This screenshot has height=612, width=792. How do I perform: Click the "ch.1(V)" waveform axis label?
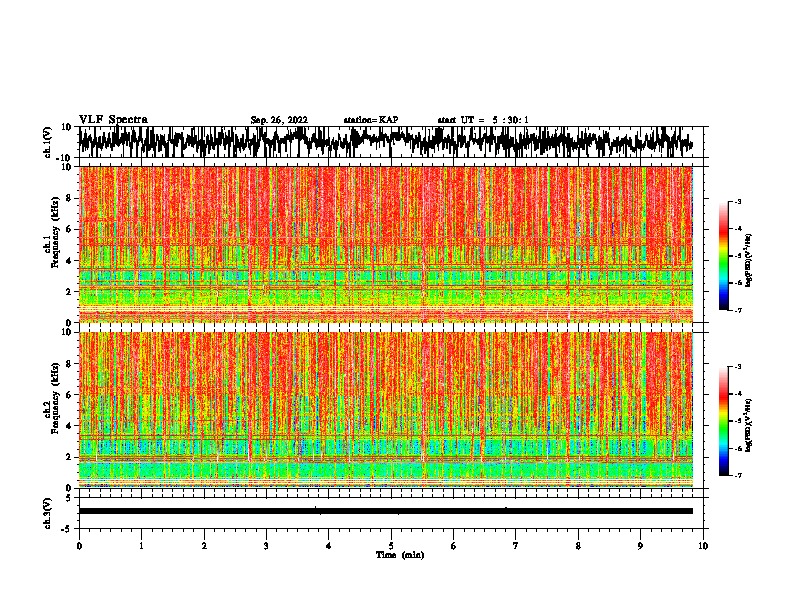pyautogui.click(x=48, y=142)
